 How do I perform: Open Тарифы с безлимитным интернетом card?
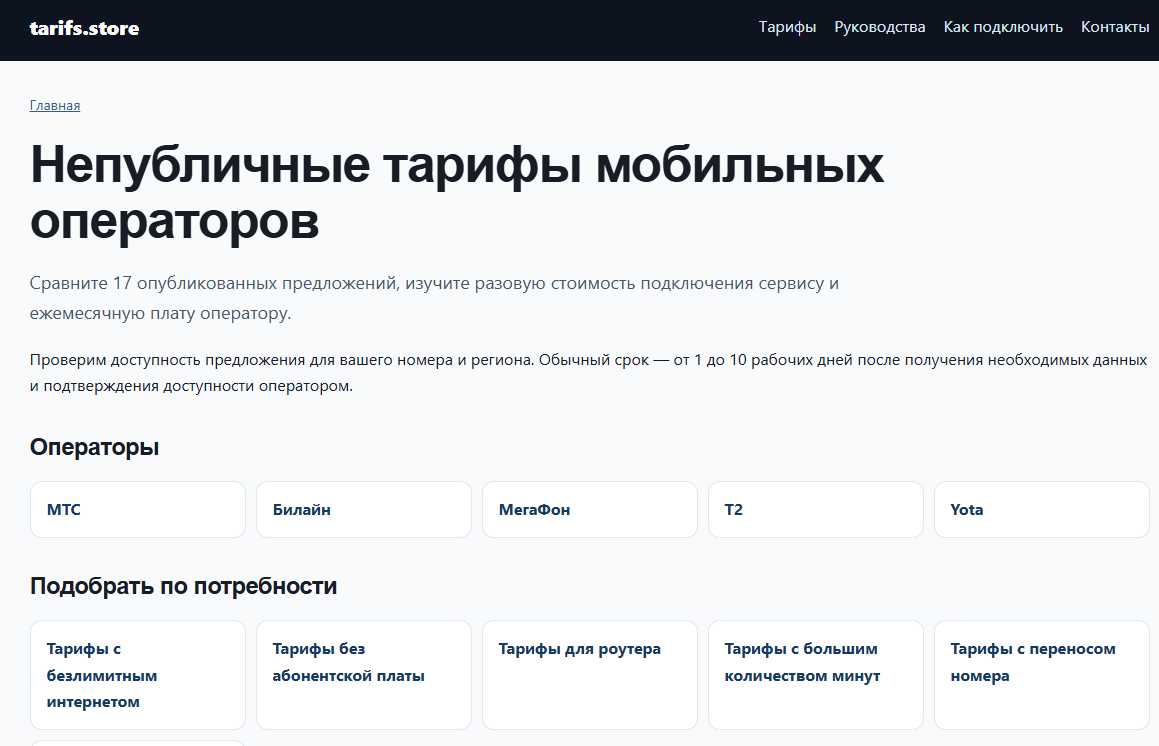pos(137,675)
